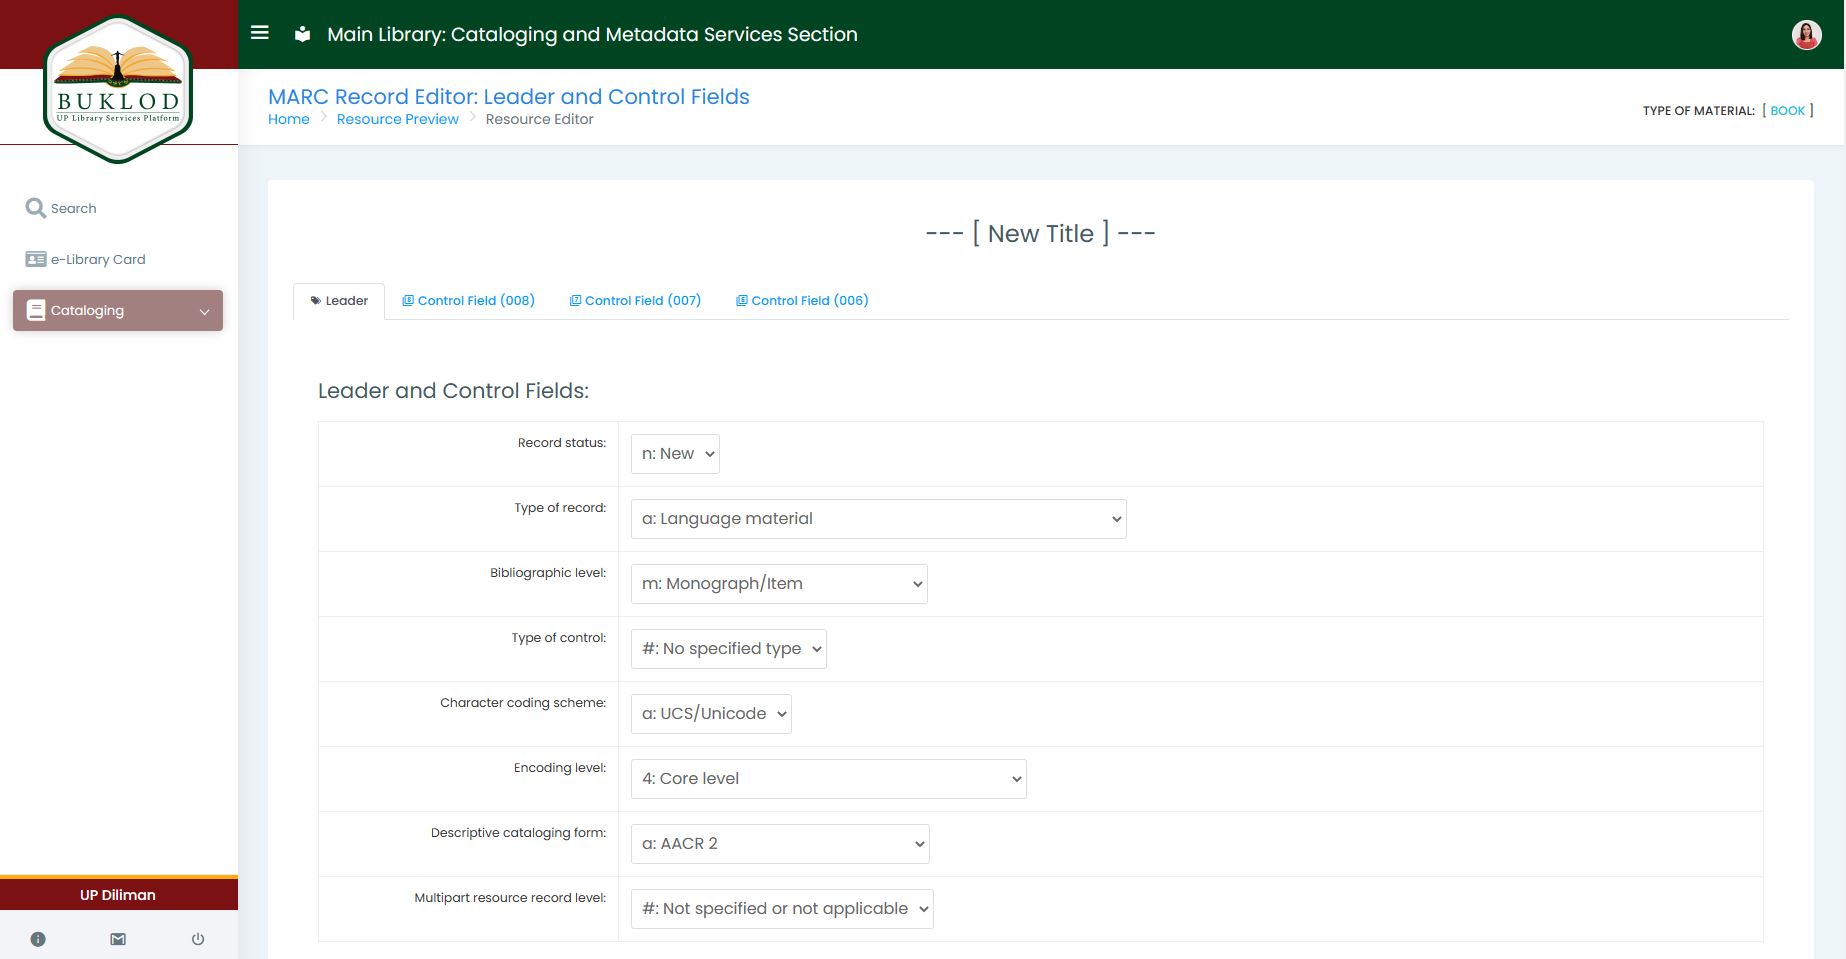Select the Control Field (007) tab
Viewport: 1846px width, 959px height.
[x=635, y=300]
